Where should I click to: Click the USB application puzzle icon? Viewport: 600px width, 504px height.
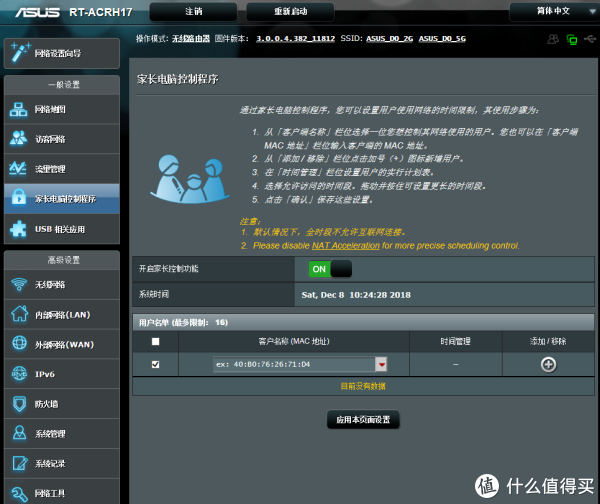pos(18,229)
